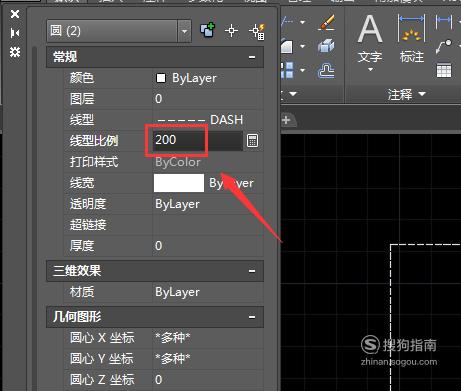Collapse the 常规 section
Screen dimensions: 461x391
[x=252, y=57]
